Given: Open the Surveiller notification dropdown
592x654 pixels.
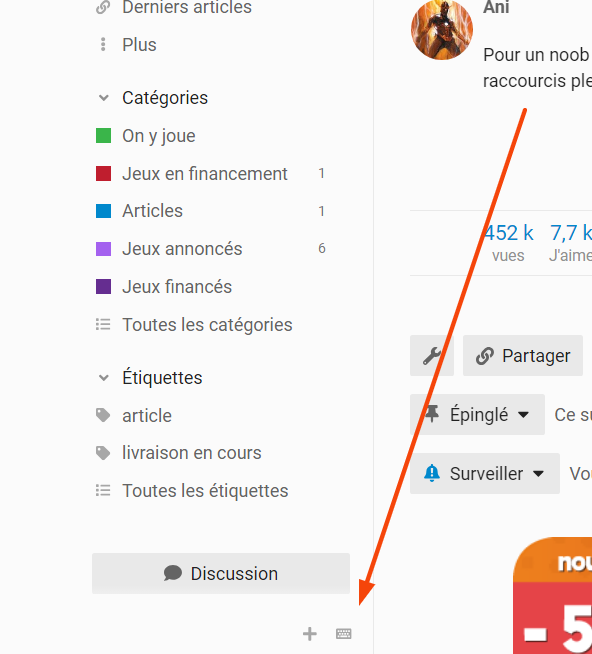Looking at the screenshot, I should pyautogui.click(x=485, y=474).
